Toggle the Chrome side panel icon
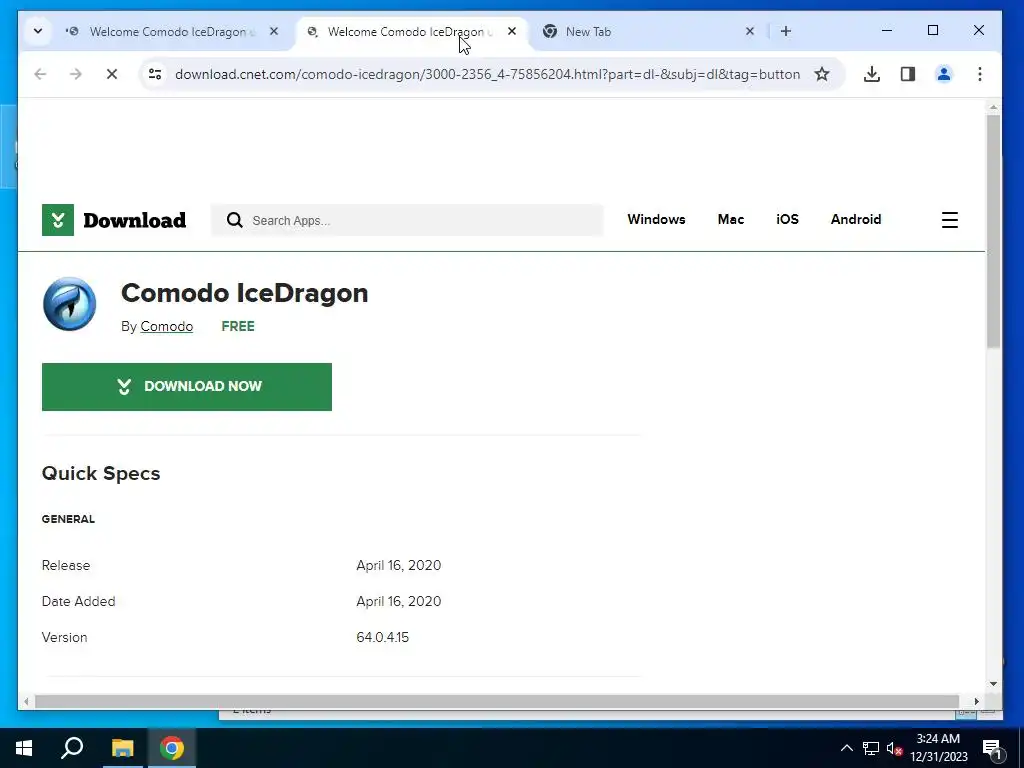1024x768 pixels. (908, 74)
